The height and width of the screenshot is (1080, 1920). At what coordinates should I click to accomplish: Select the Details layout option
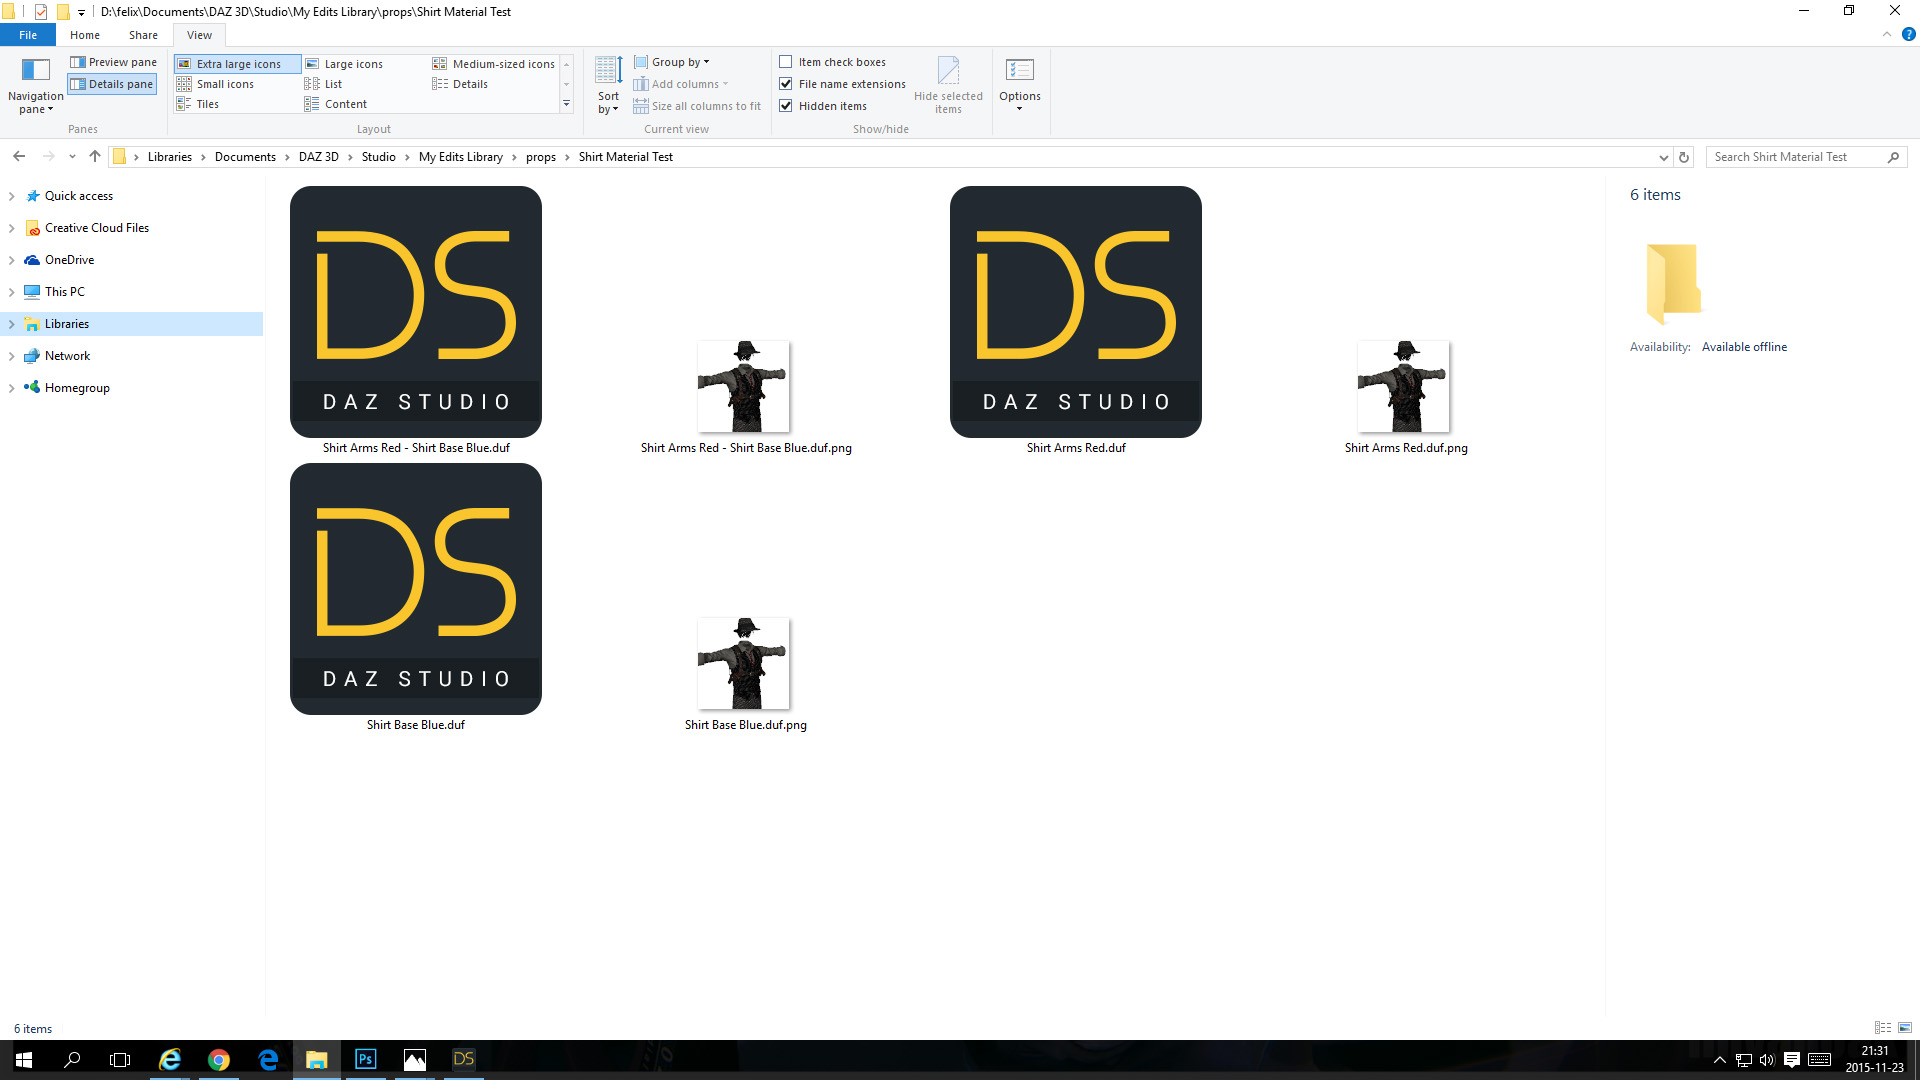pos(469,84)
